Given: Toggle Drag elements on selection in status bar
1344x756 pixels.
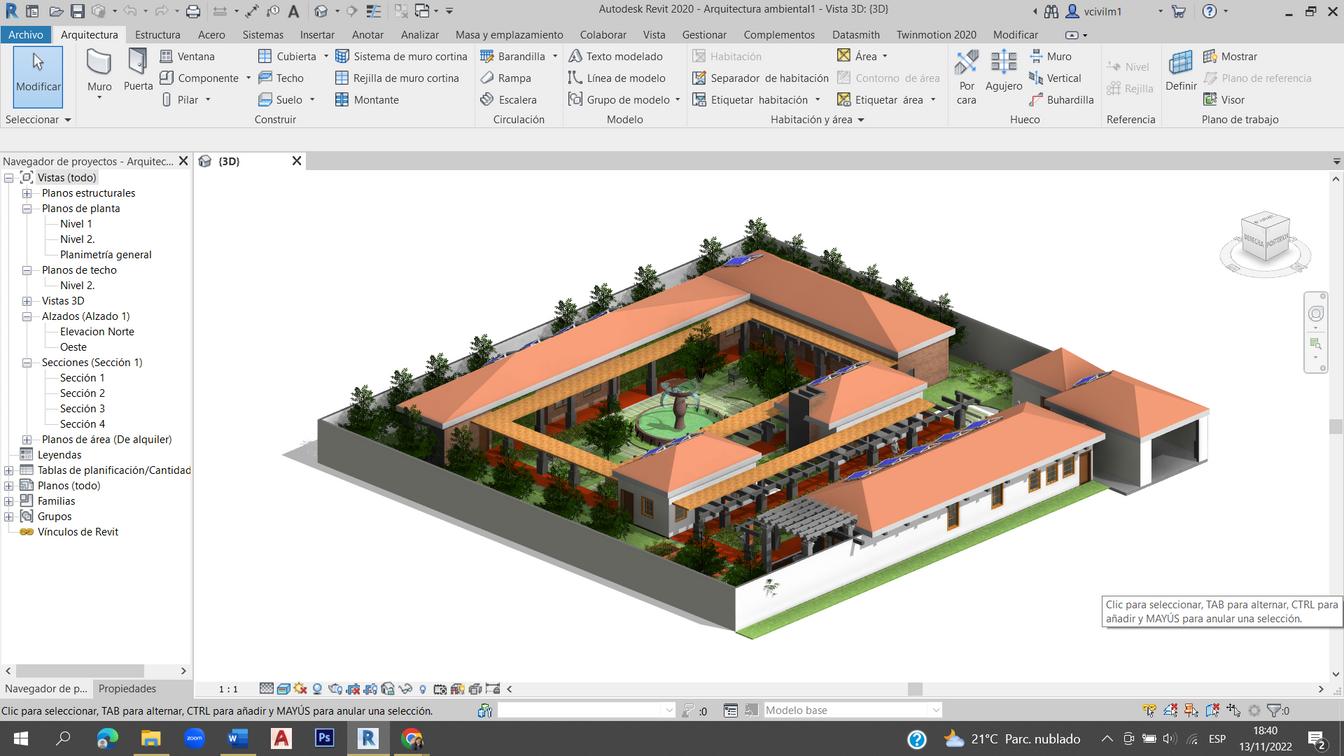Looking at the screenshot, I should pyautogui.click(x=1233, y=711).
